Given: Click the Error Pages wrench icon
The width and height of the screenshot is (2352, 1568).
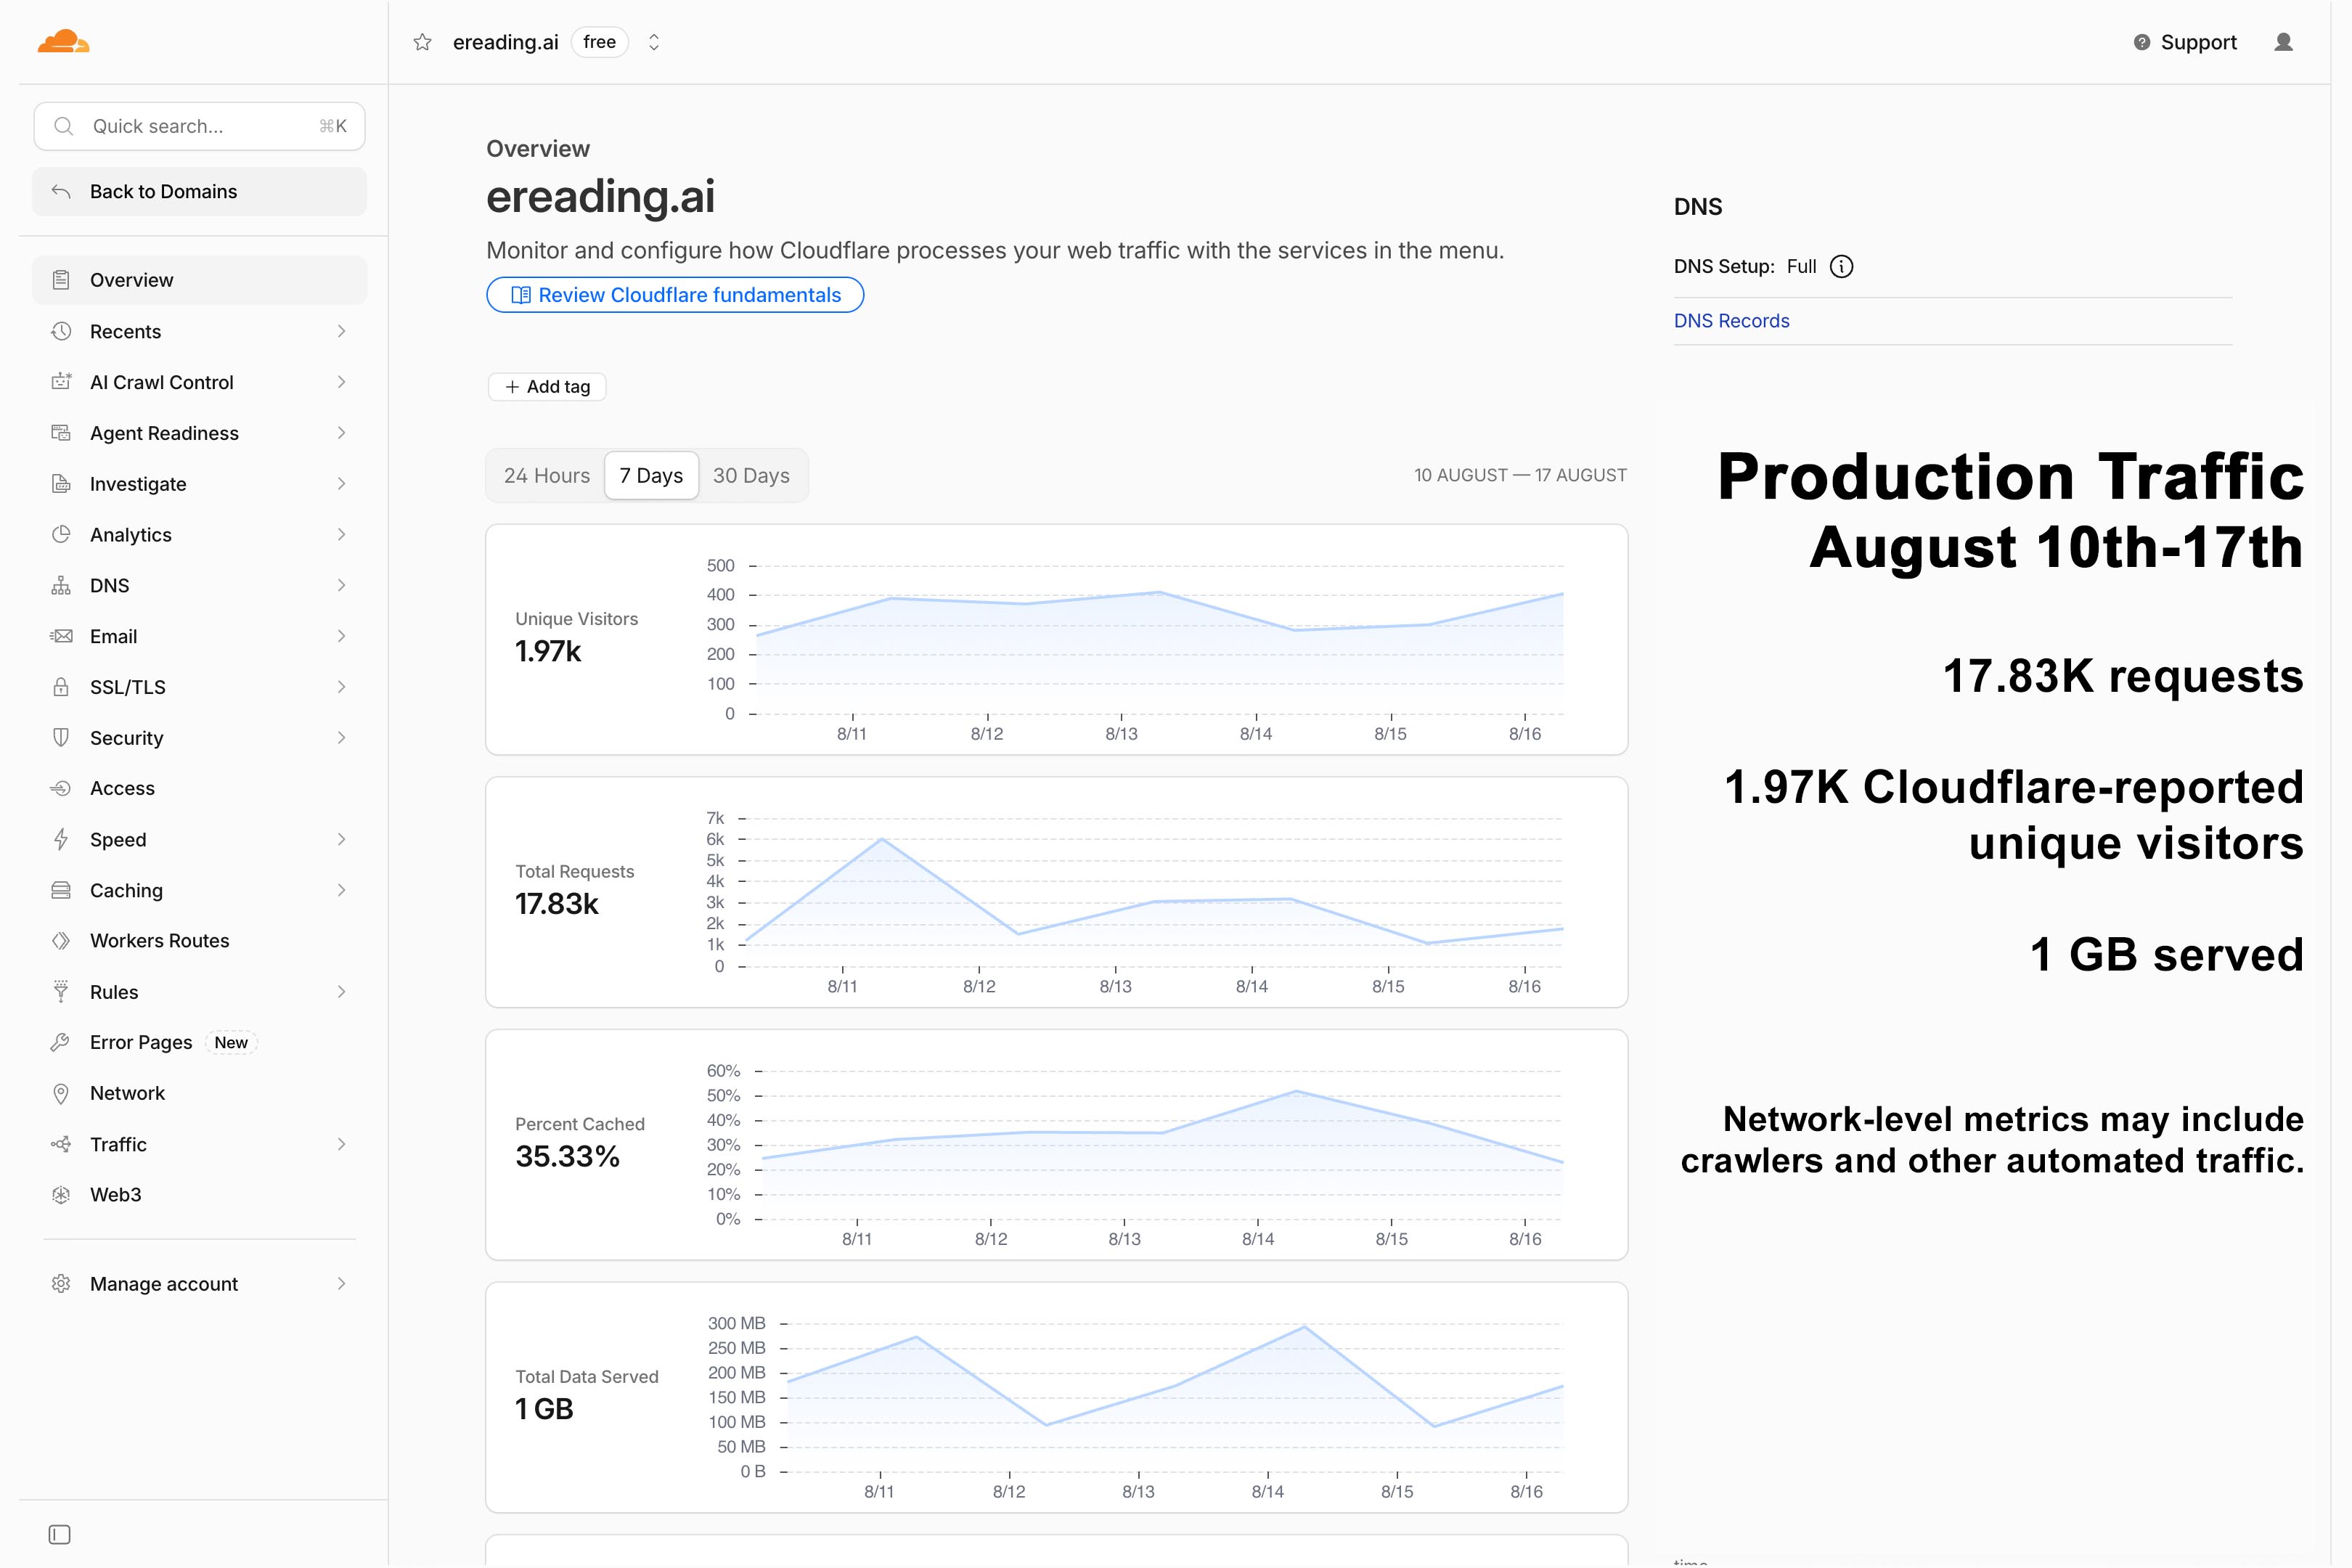Looking at the screenshot, I should click(x=61, y=1042).
